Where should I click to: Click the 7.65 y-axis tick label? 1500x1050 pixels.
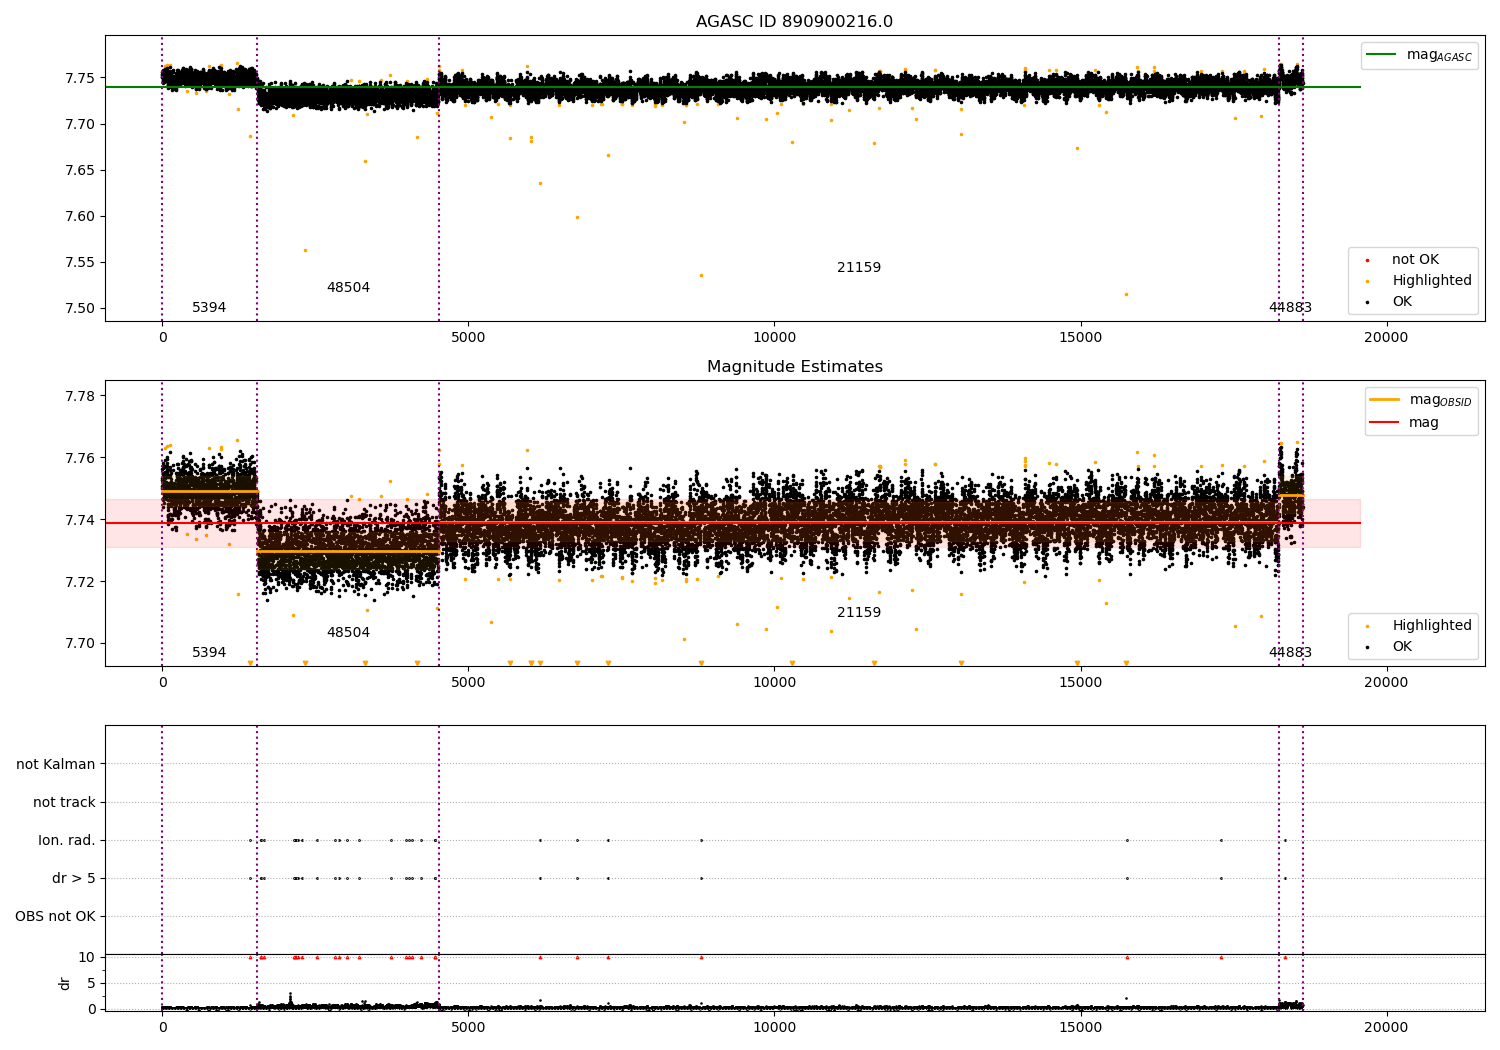pos(81,170)
